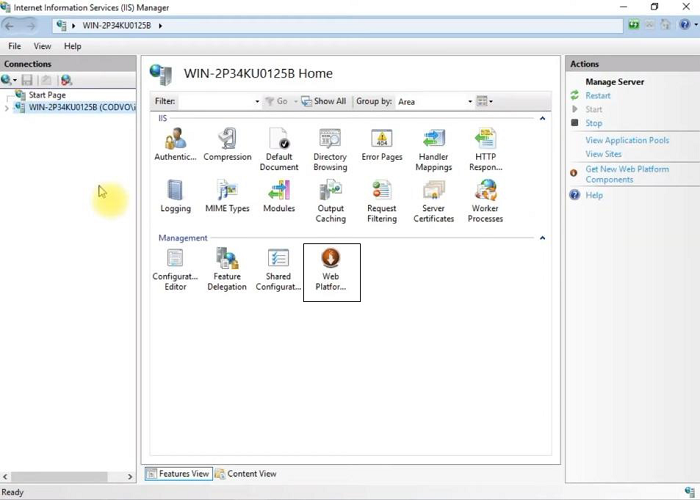Click the green Refresh page icon
Screen dimensions: 700x500
click(x=634, y=25)
